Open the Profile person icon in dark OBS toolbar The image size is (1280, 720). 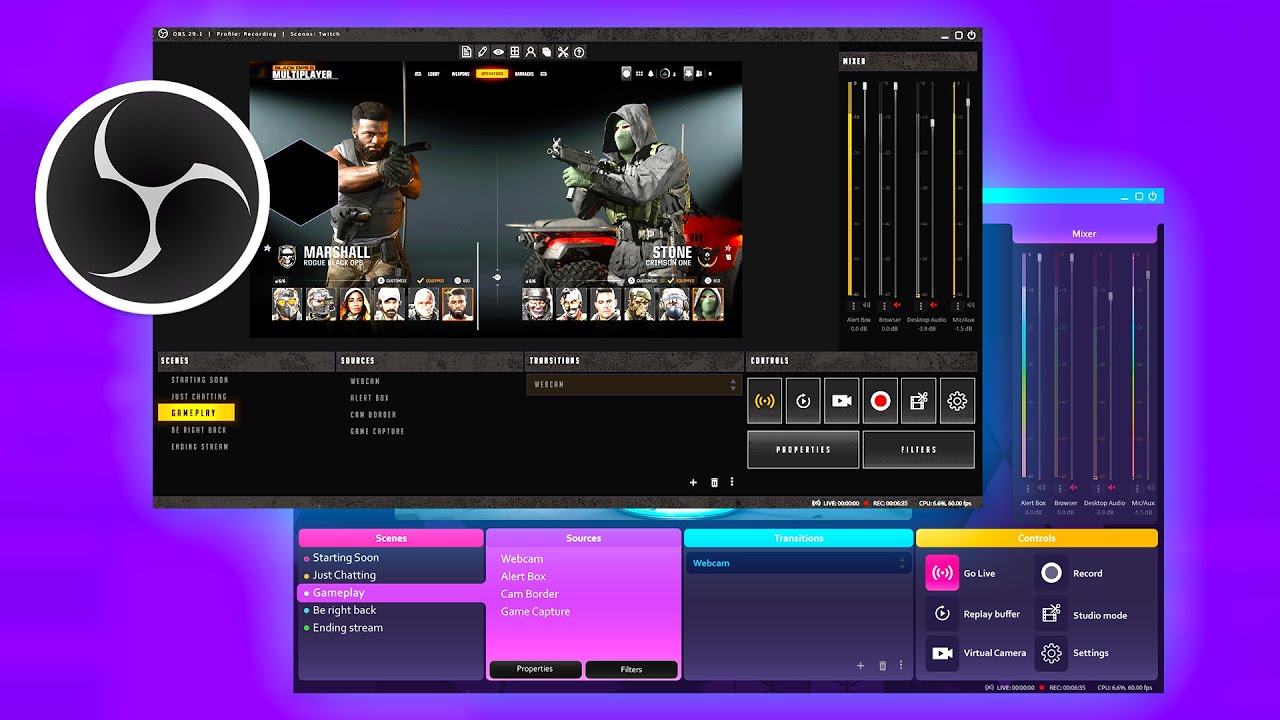530,52
